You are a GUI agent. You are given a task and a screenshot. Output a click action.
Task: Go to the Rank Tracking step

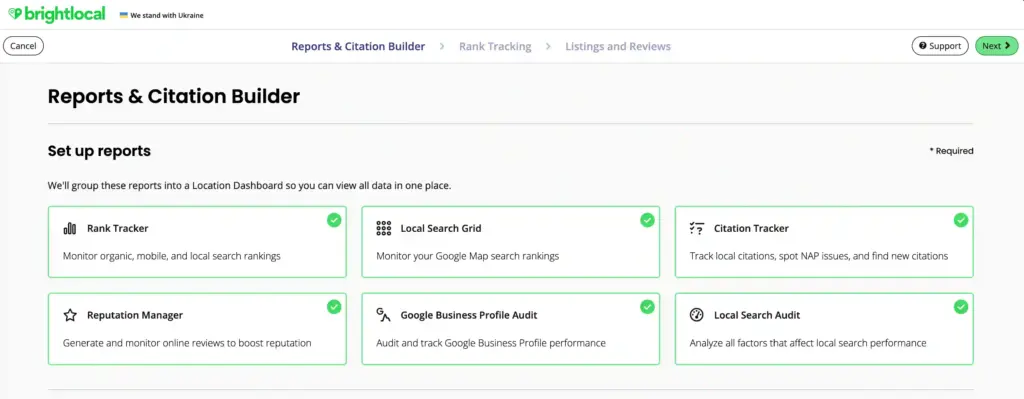(495, 46)
